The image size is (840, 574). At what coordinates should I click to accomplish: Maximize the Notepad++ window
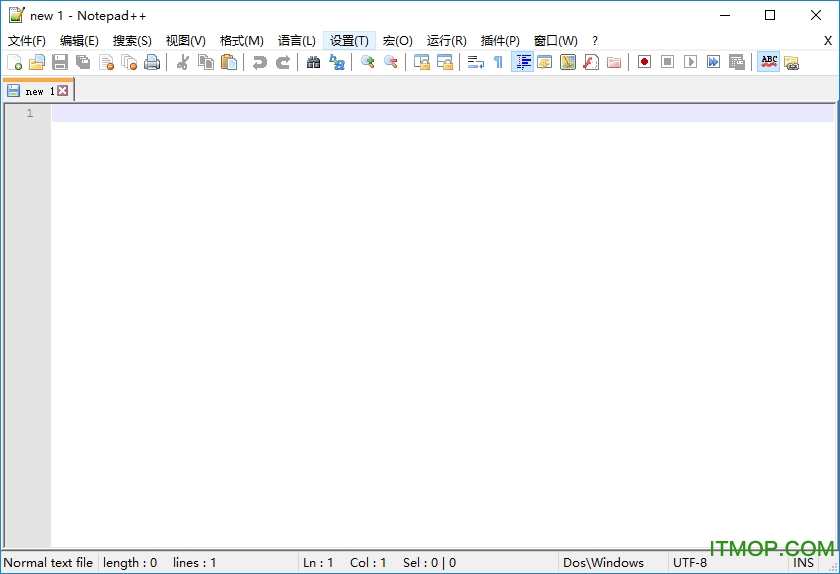[770, 15]
